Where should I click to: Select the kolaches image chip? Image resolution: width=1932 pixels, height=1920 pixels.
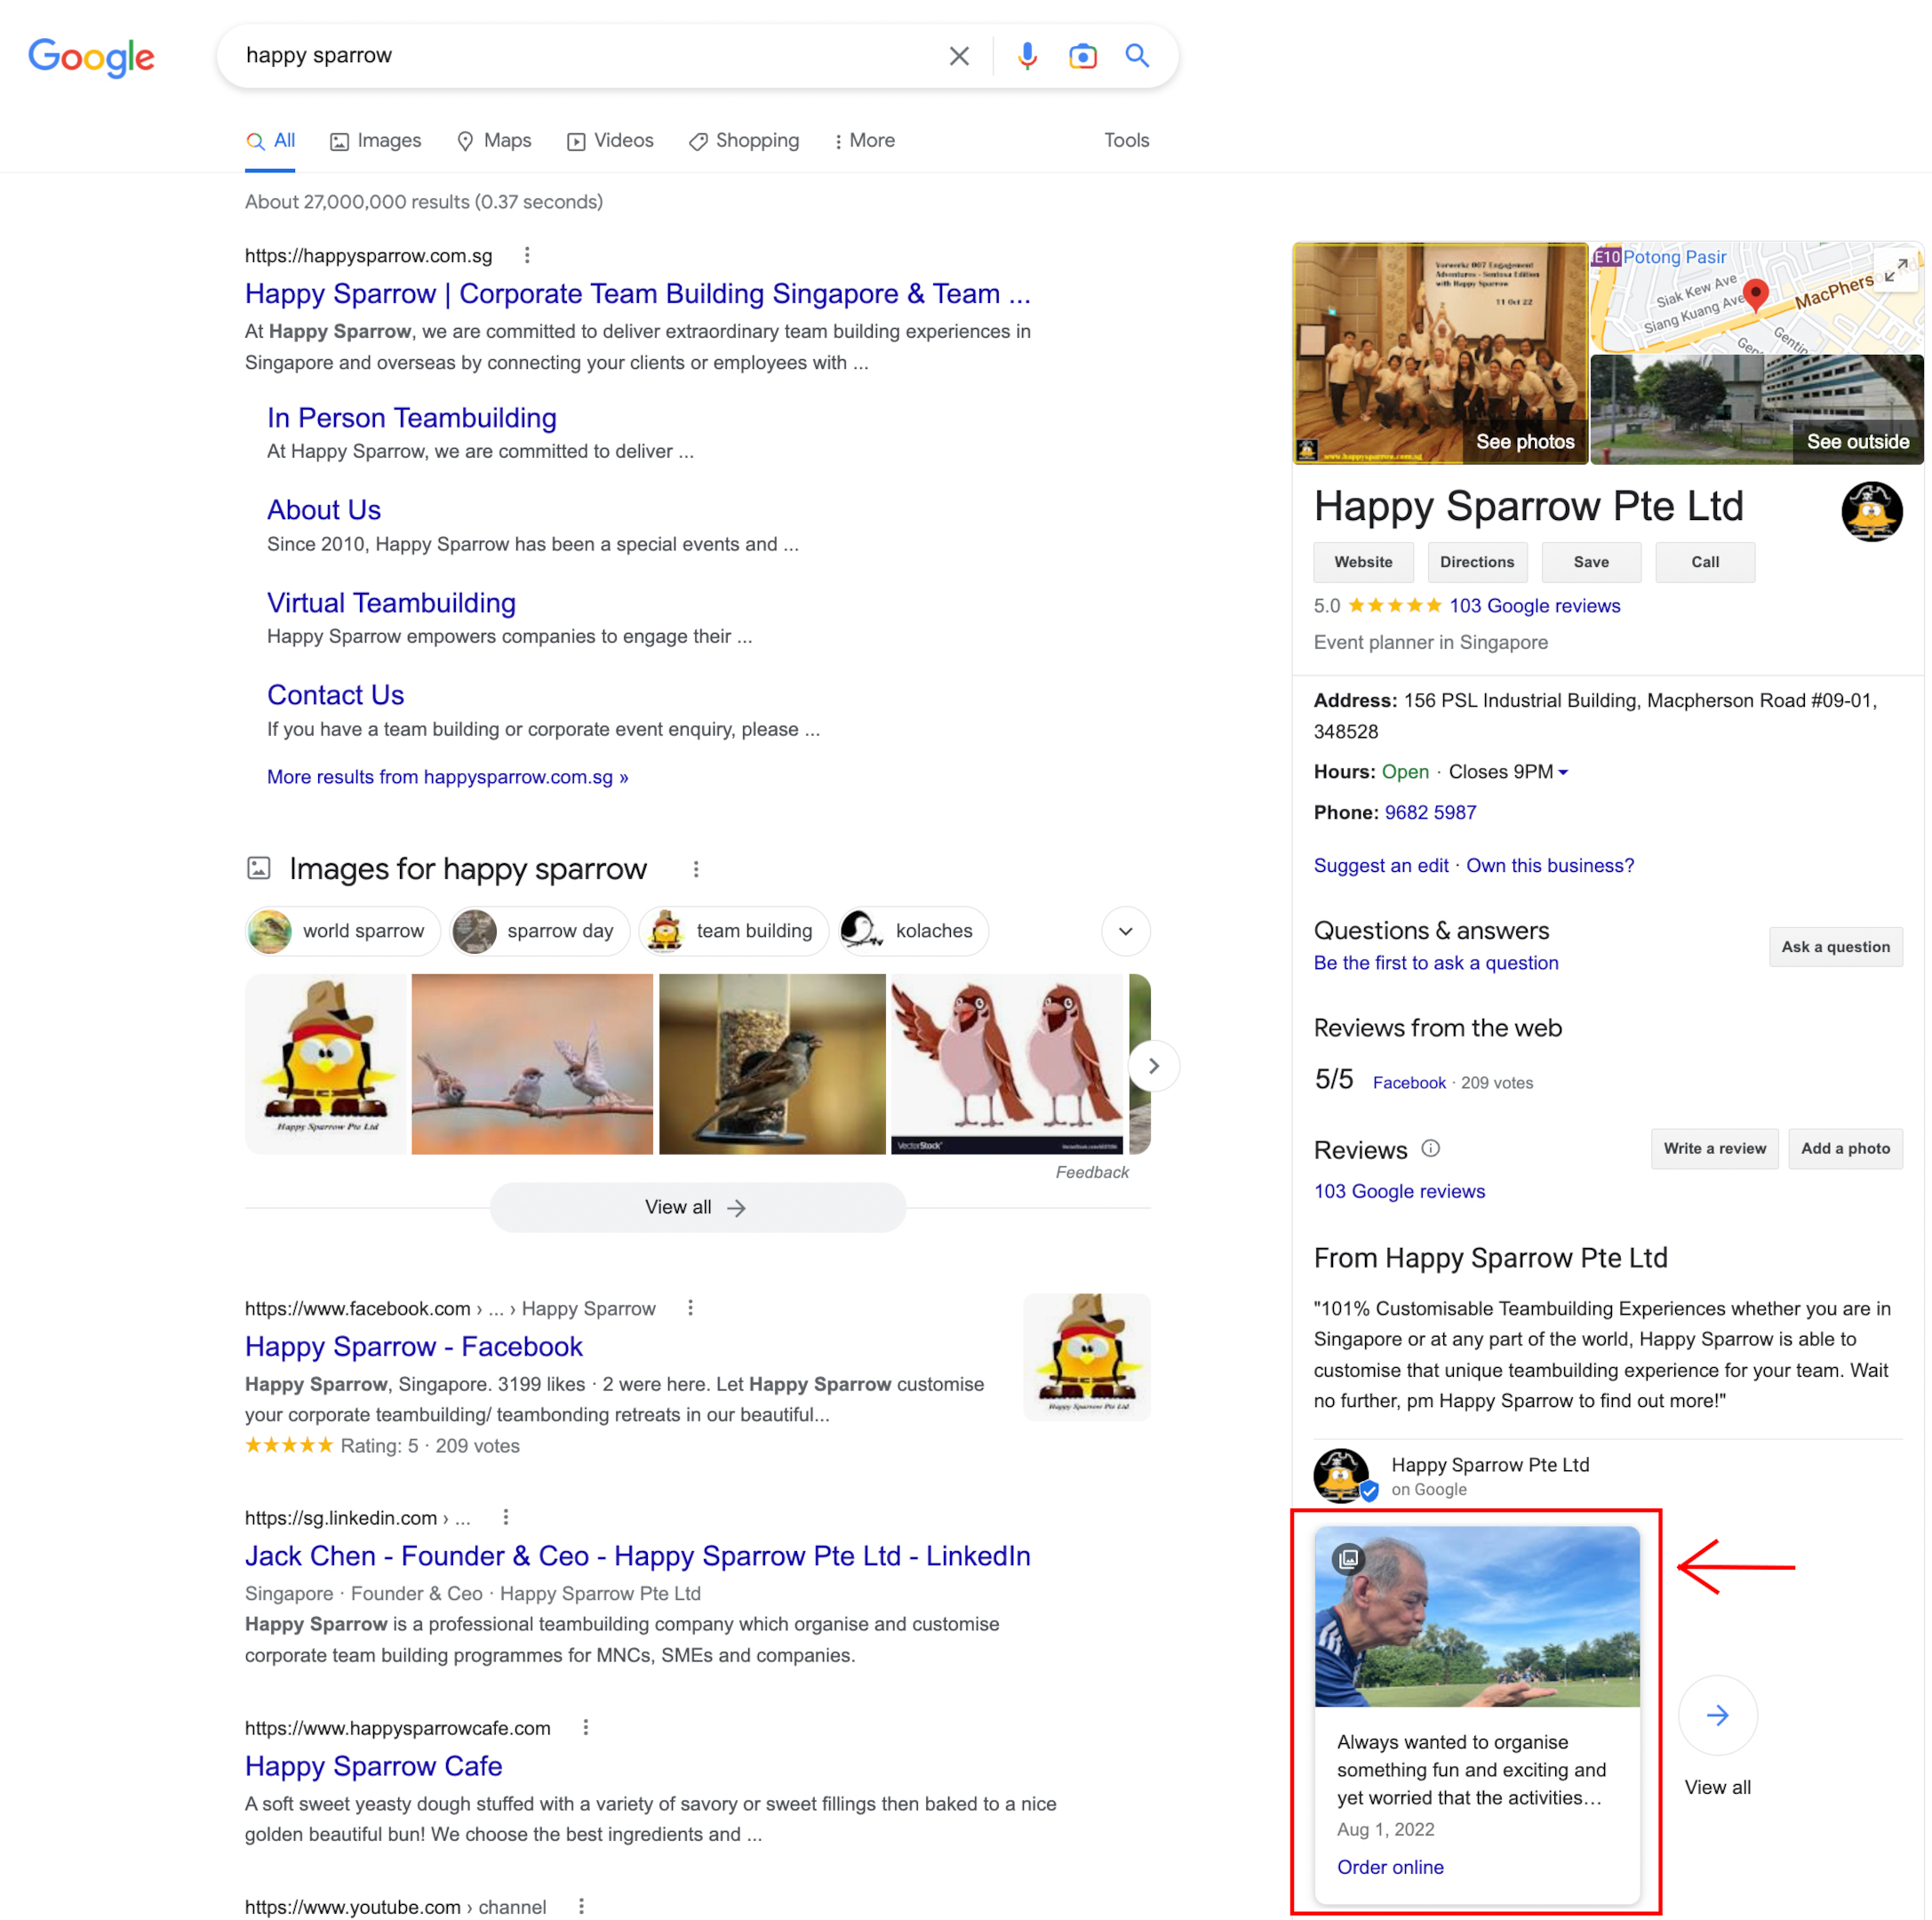913,931
